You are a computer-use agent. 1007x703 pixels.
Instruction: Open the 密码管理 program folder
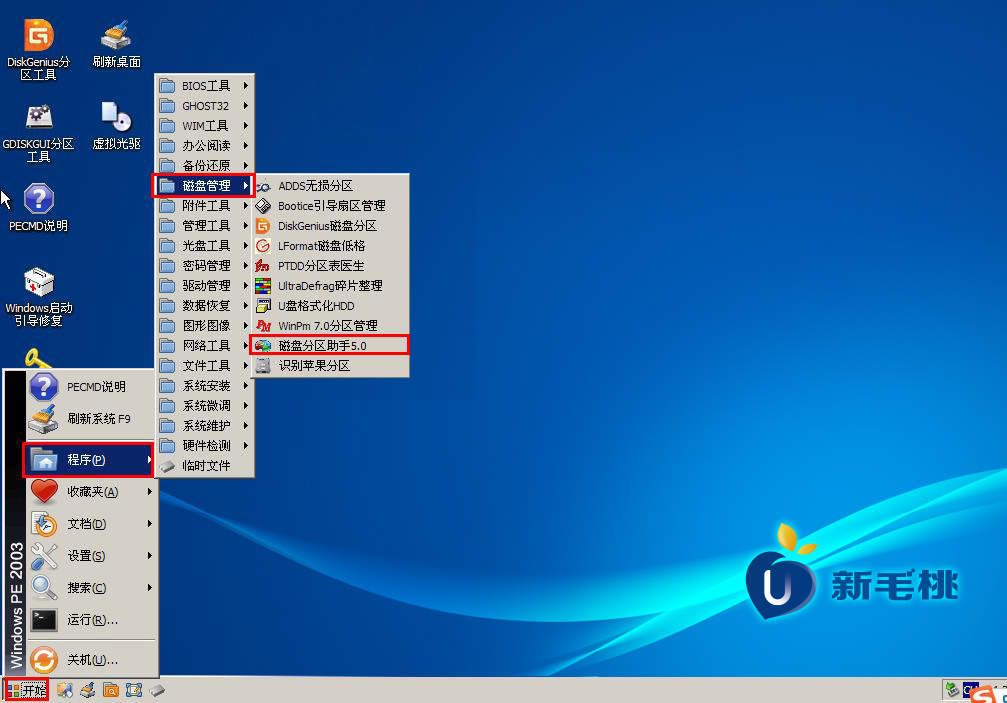point(205,266)
